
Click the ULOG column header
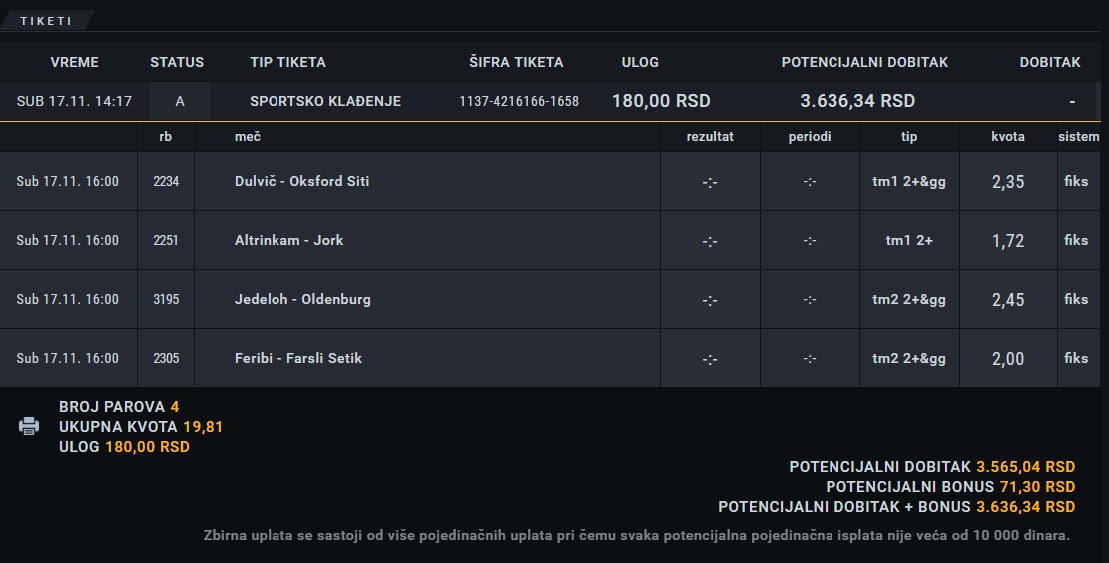pyautogui.click(x=640, y=62)
